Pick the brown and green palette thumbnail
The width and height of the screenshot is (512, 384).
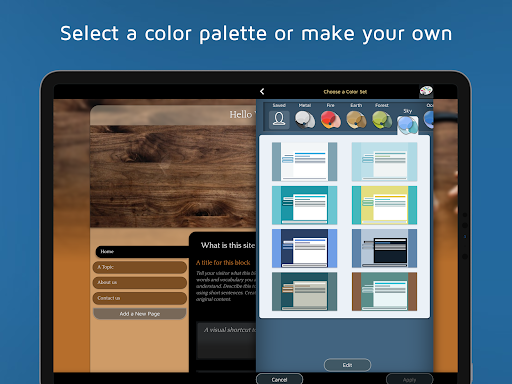coord(384,292)
